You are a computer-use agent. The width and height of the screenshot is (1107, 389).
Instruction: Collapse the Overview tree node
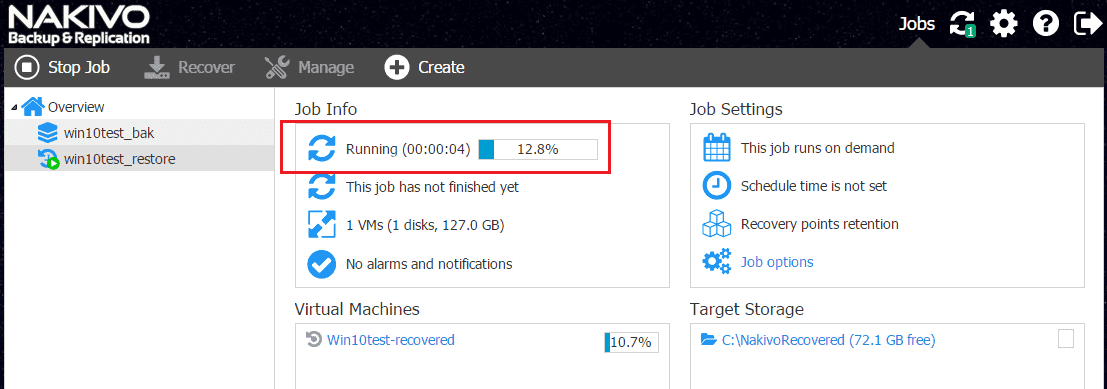pos(15,107)
